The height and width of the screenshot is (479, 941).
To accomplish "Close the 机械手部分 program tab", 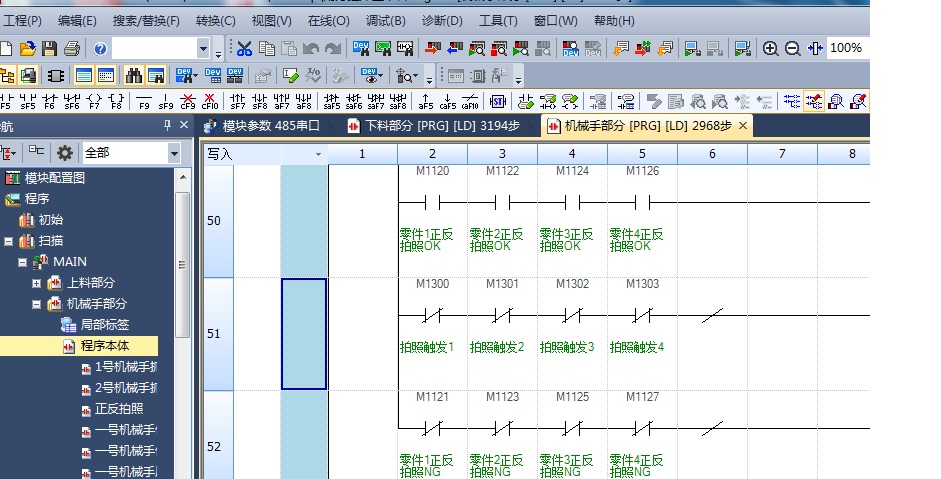I will [742, 126].
